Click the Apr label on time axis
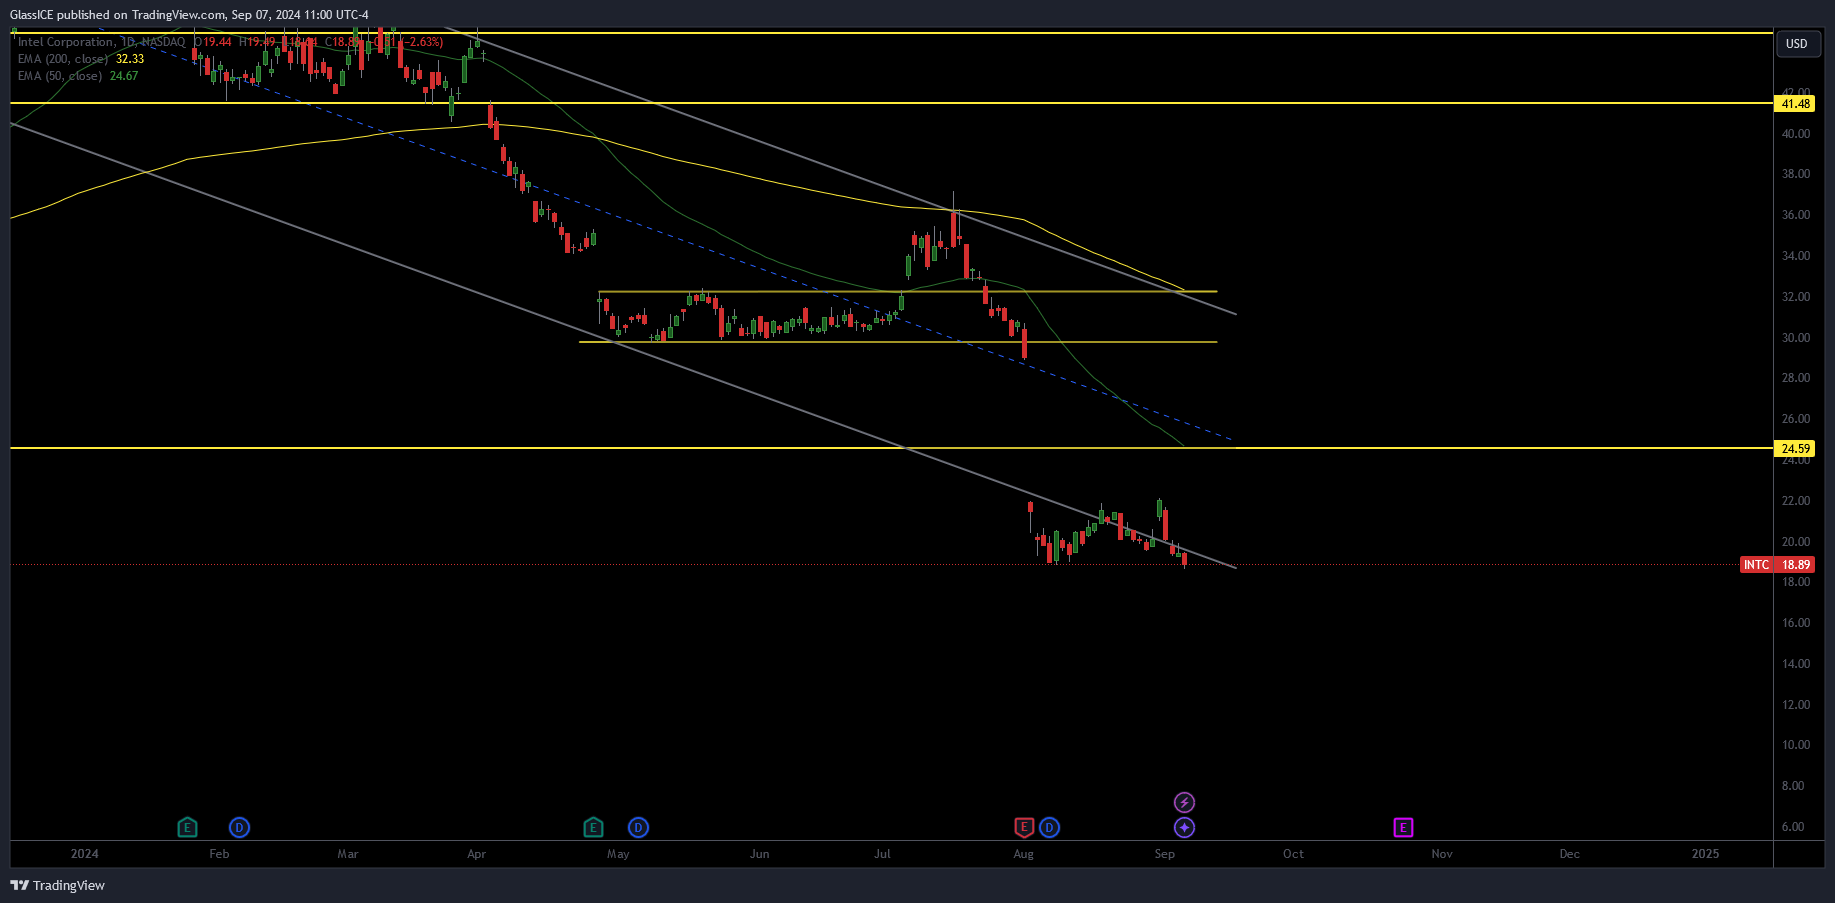This screenshot has width=1835, height=903. tap(477, 853)
